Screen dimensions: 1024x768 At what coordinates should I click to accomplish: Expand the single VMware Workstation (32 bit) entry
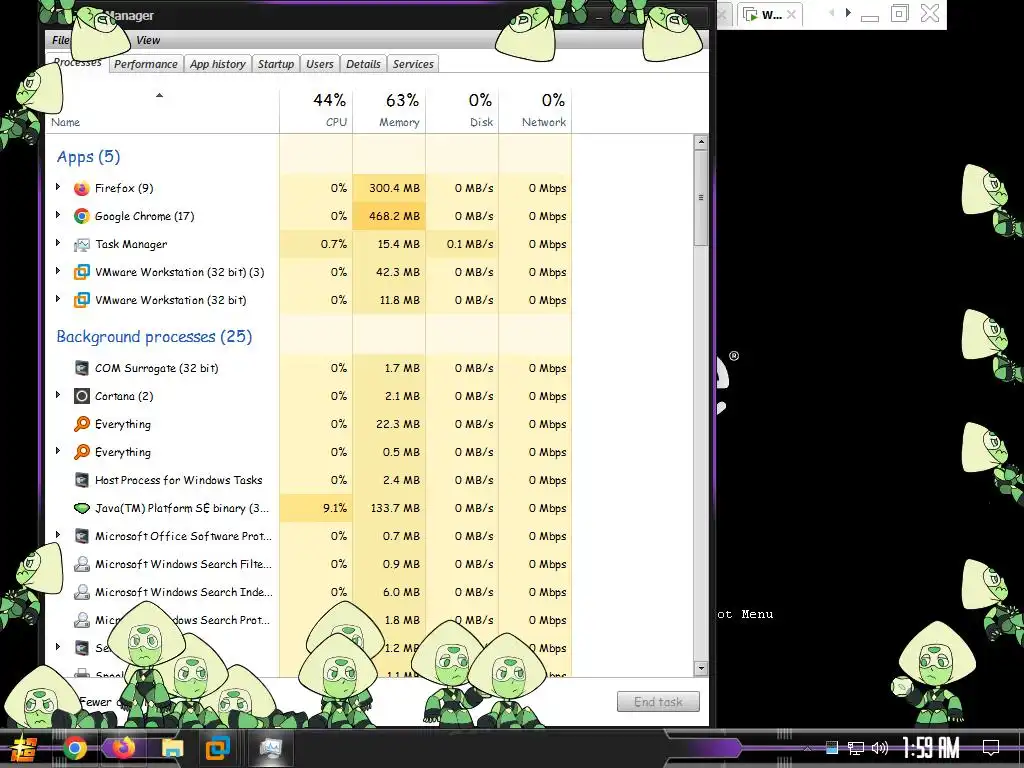pos(57,300)
